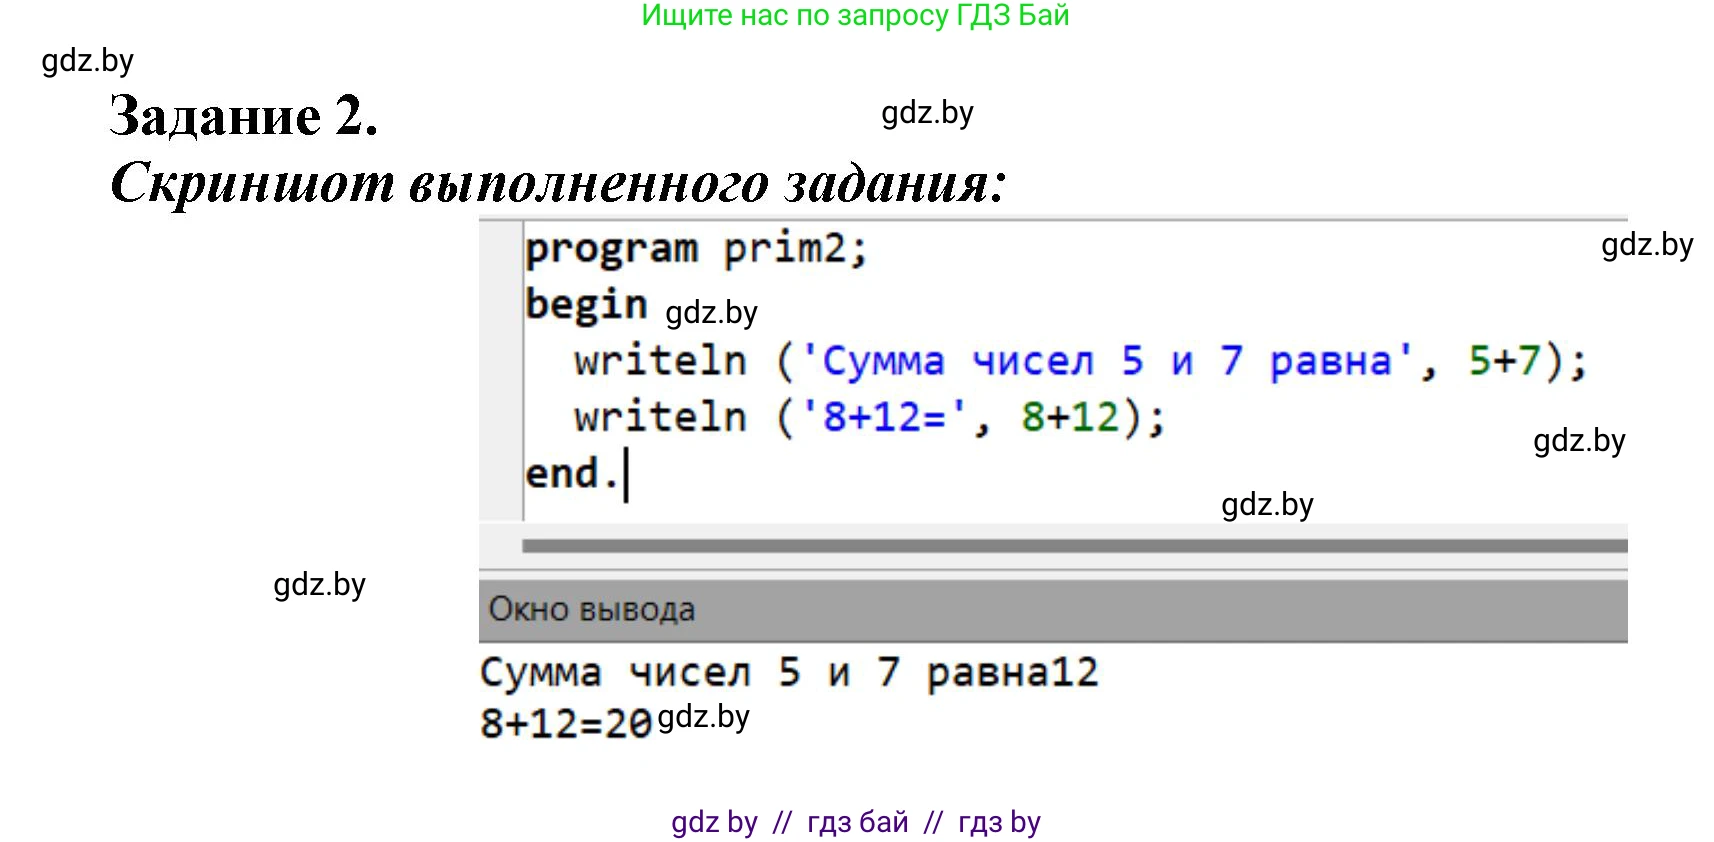Screen dimensions: 1714x842
Task: Click the gdz.by watermark at the top-left corner
Action: click(87, 61)
